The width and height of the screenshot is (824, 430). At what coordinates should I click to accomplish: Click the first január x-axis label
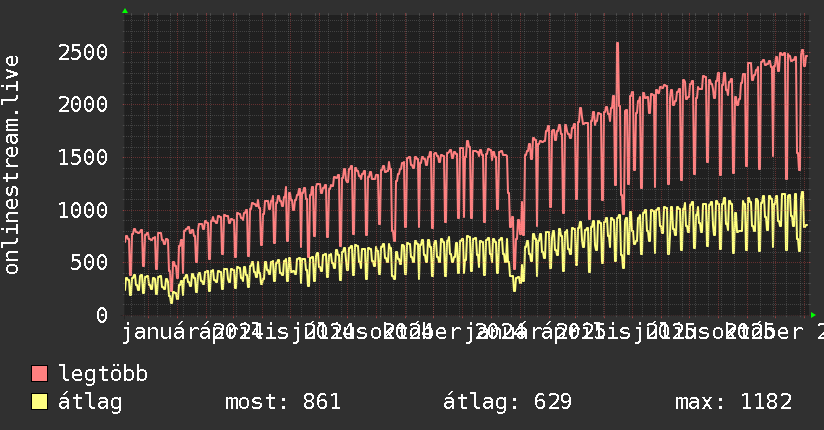160,332
